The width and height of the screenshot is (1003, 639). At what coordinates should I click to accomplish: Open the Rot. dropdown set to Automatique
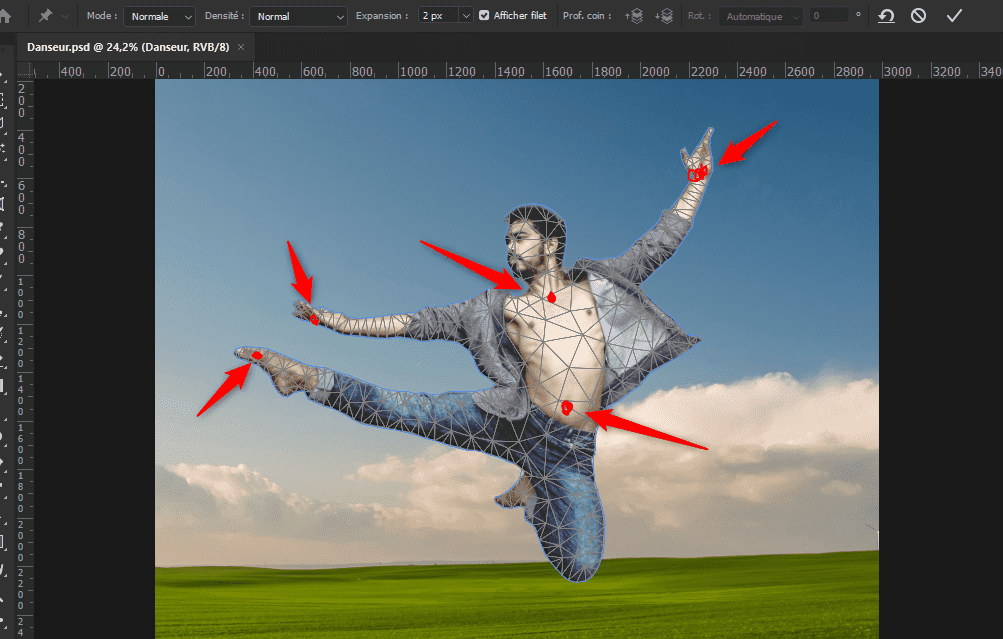coord(761,16)
